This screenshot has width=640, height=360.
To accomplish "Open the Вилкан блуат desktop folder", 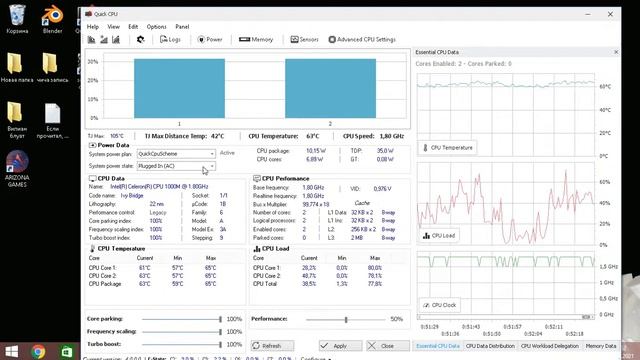I will [17, 120].
